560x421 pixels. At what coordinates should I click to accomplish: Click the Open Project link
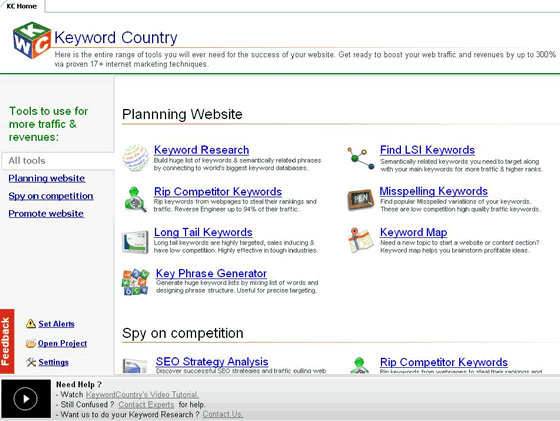tap(62, 344)
